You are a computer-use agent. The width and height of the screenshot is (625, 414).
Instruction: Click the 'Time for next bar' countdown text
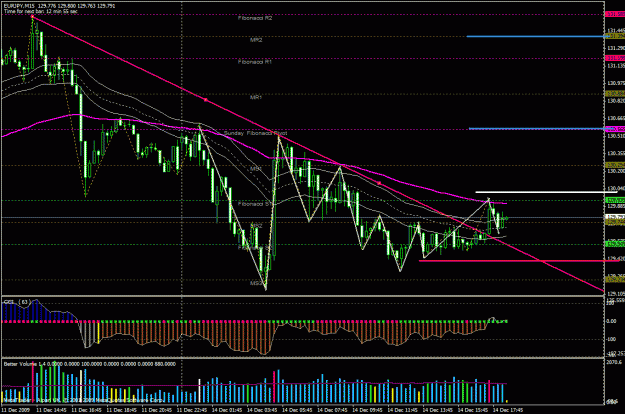click(x=41, y=11)
